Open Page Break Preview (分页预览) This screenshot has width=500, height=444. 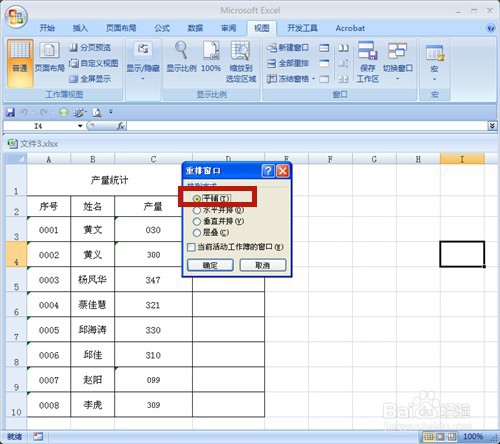pyautogui.click(x=90, y=48)
